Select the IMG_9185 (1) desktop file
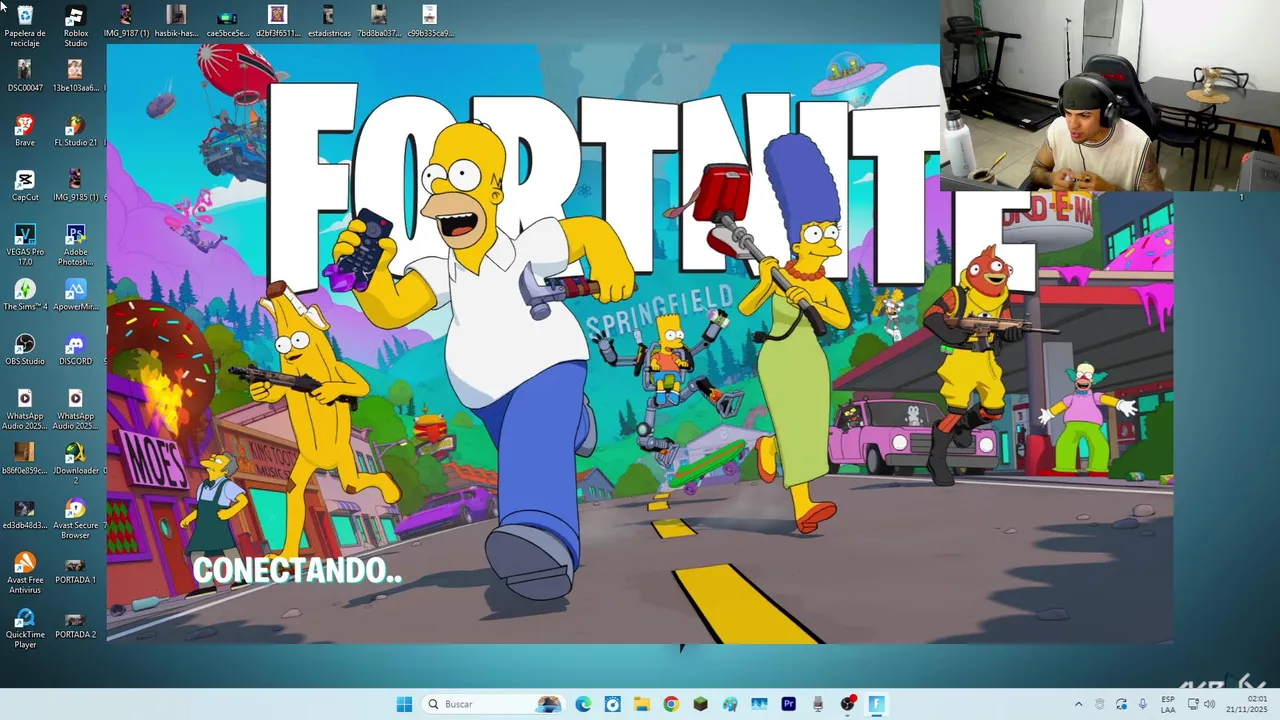Screen dimensions: 1280x720 (x=75, y=186)
